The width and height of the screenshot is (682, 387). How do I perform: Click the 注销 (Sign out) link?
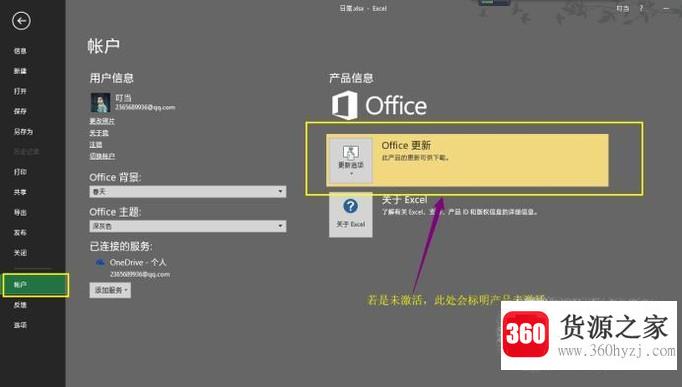(96, 144)
